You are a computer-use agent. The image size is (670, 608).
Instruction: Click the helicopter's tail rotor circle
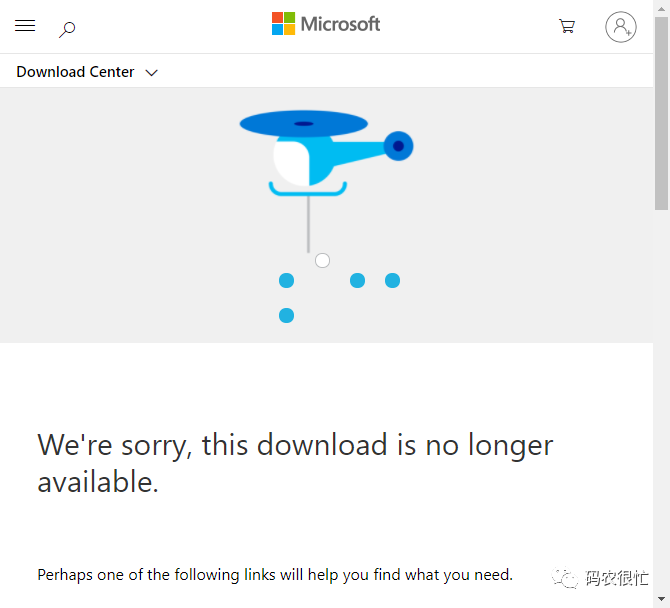398,146
